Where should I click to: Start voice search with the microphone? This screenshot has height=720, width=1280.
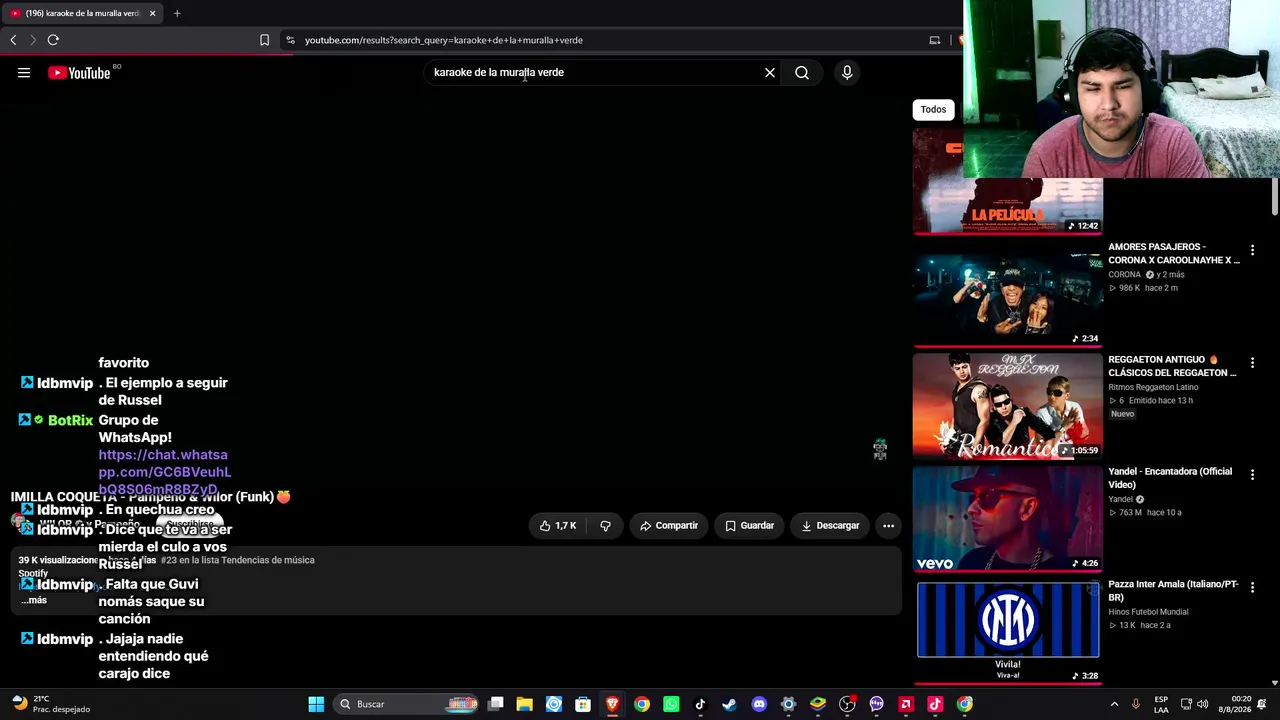(x=847, y=72)
